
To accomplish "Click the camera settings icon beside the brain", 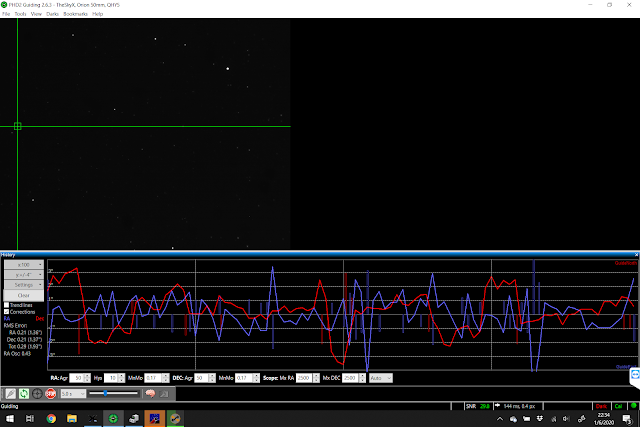I will coord(164,394).
